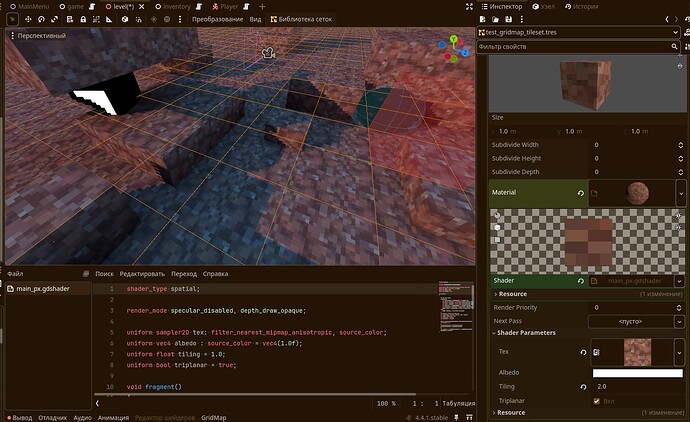This screenshot has width=690, height=422.
Task: Open the GridMap bottom panel
Action: [213, 418]
